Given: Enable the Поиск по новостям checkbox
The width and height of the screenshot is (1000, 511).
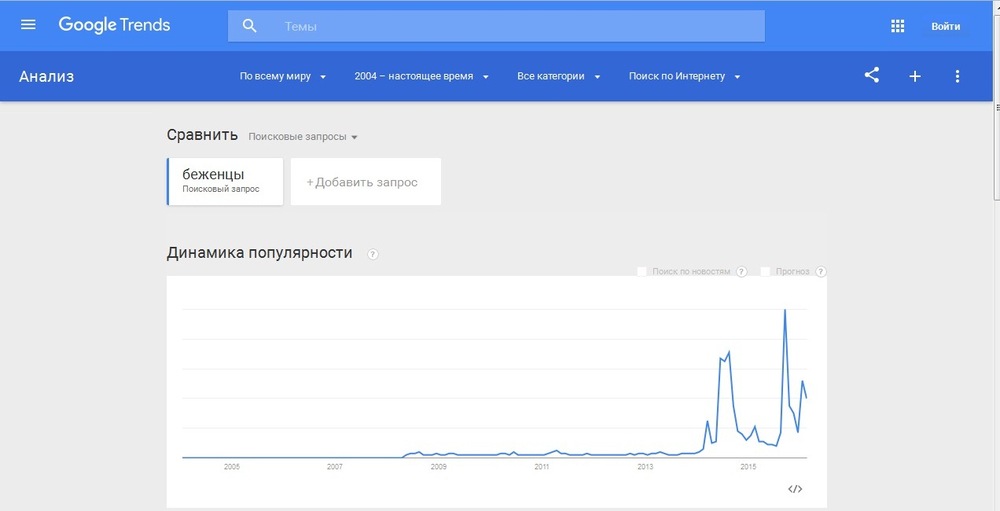Looking at the screenshot, I should (642, 272).
